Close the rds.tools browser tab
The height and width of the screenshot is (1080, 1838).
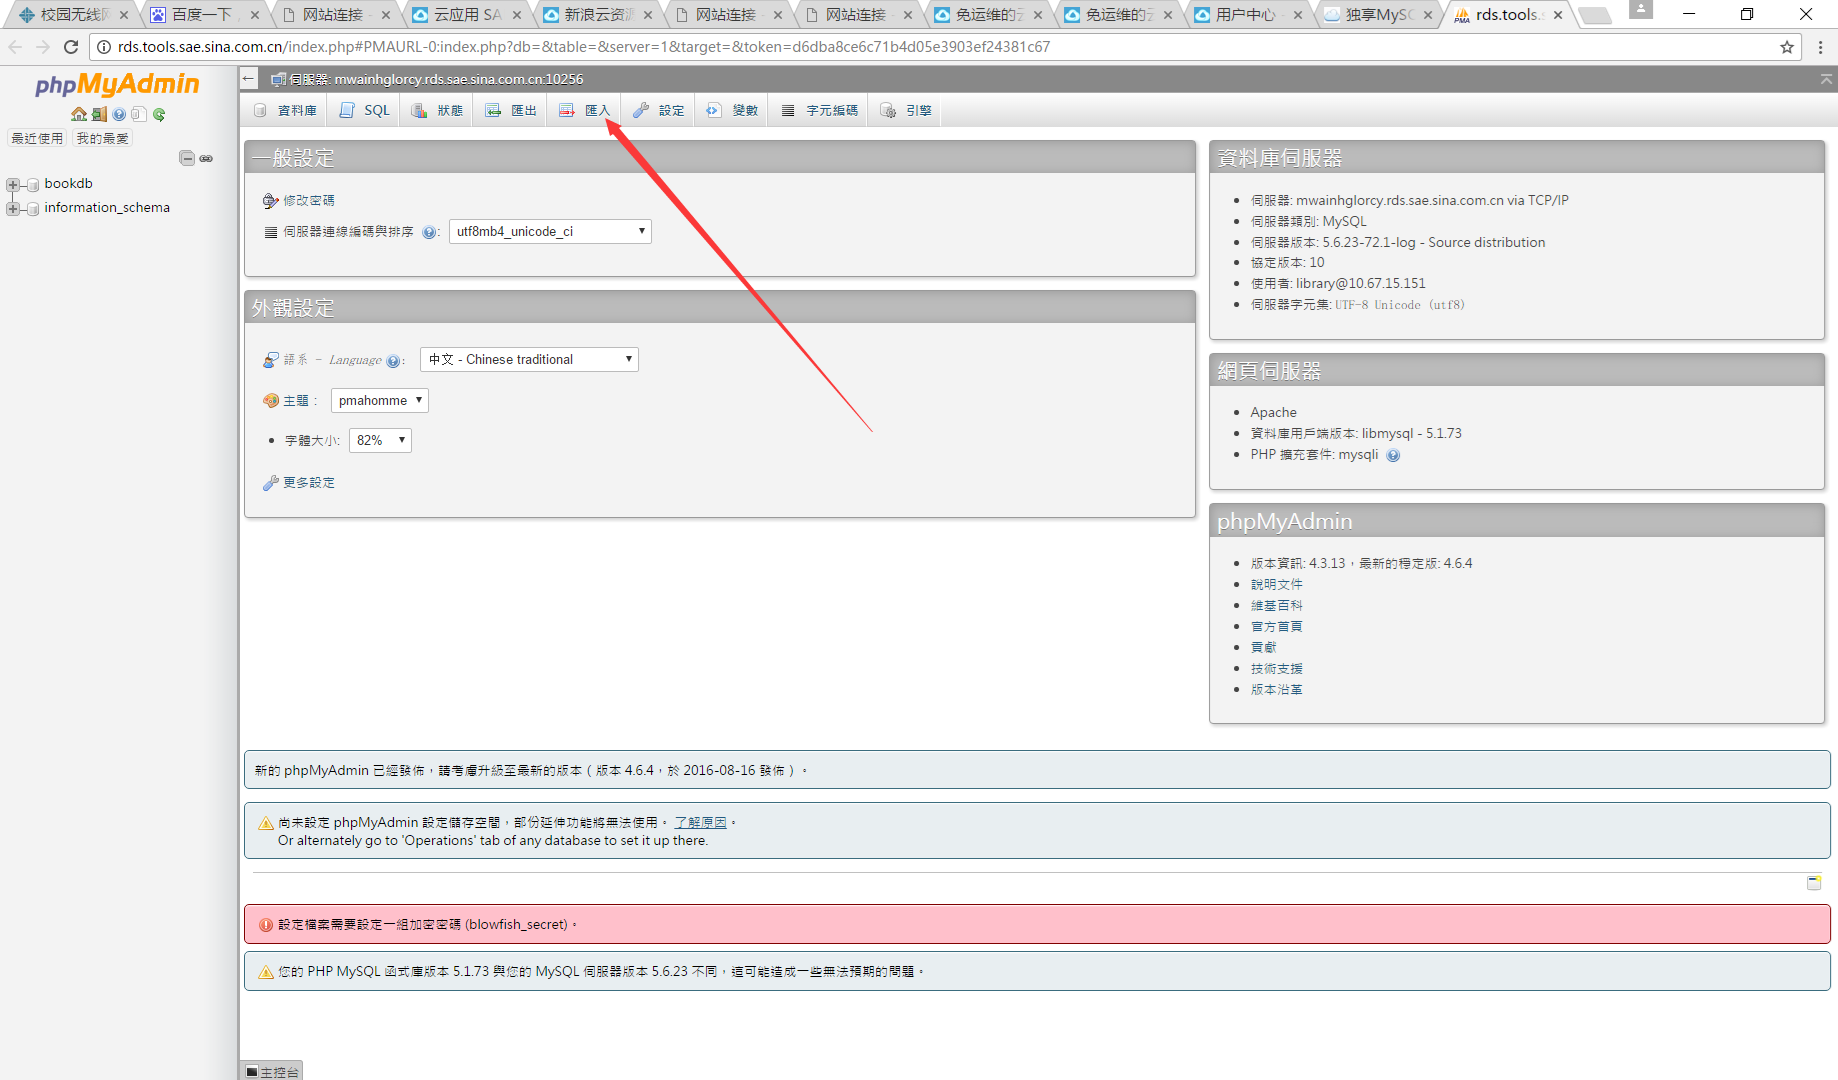(1558, 15)
